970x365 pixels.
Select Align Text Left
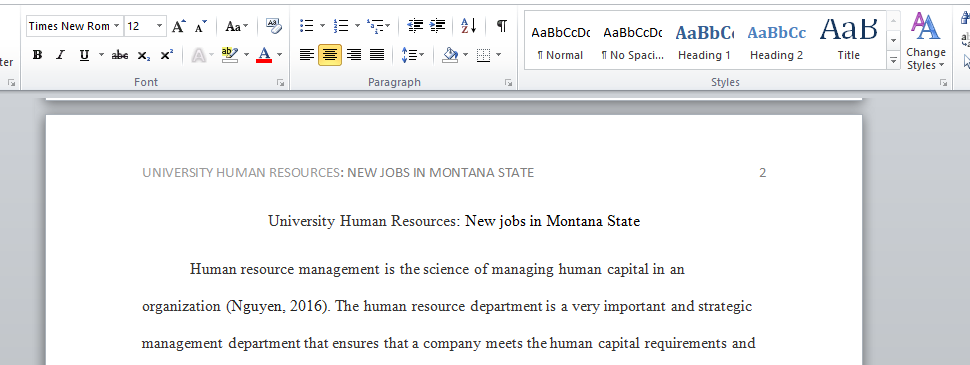pos(307,55)
